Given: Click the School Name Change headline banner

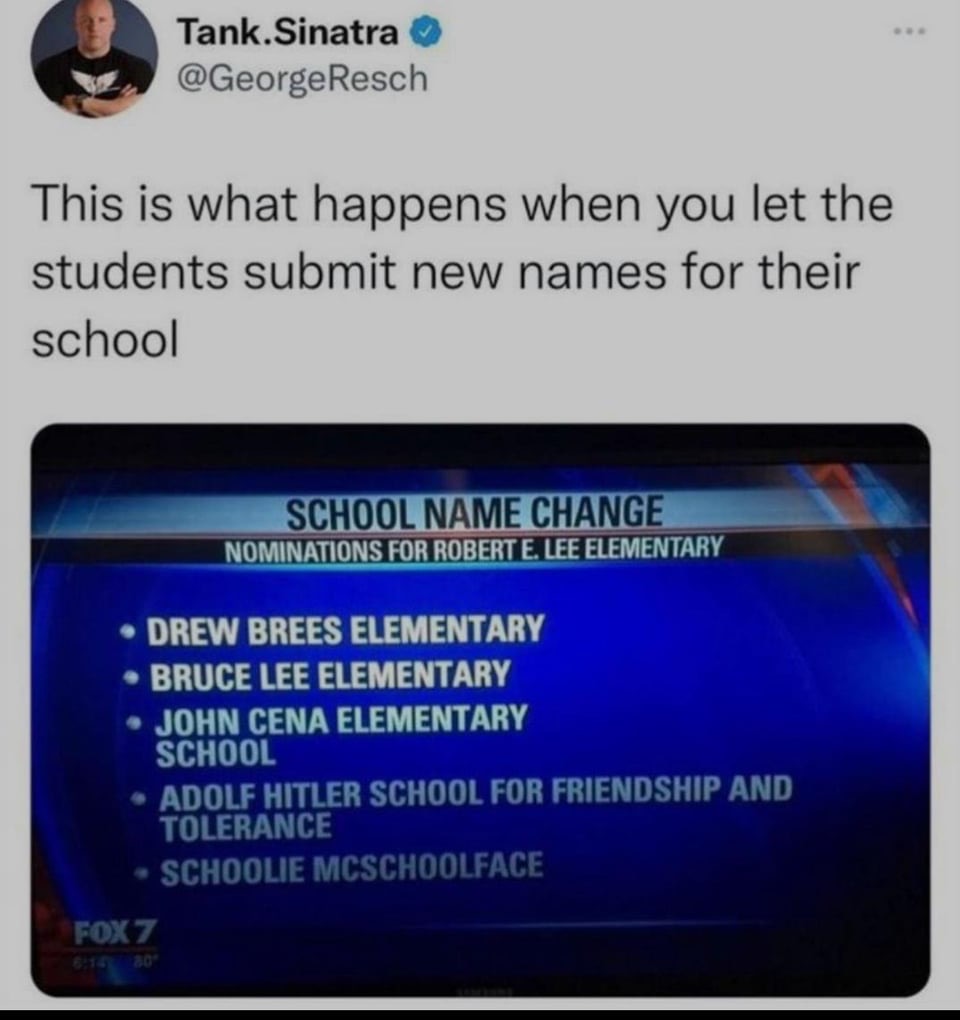Looking at the screenshot, I should click(475, 513).
